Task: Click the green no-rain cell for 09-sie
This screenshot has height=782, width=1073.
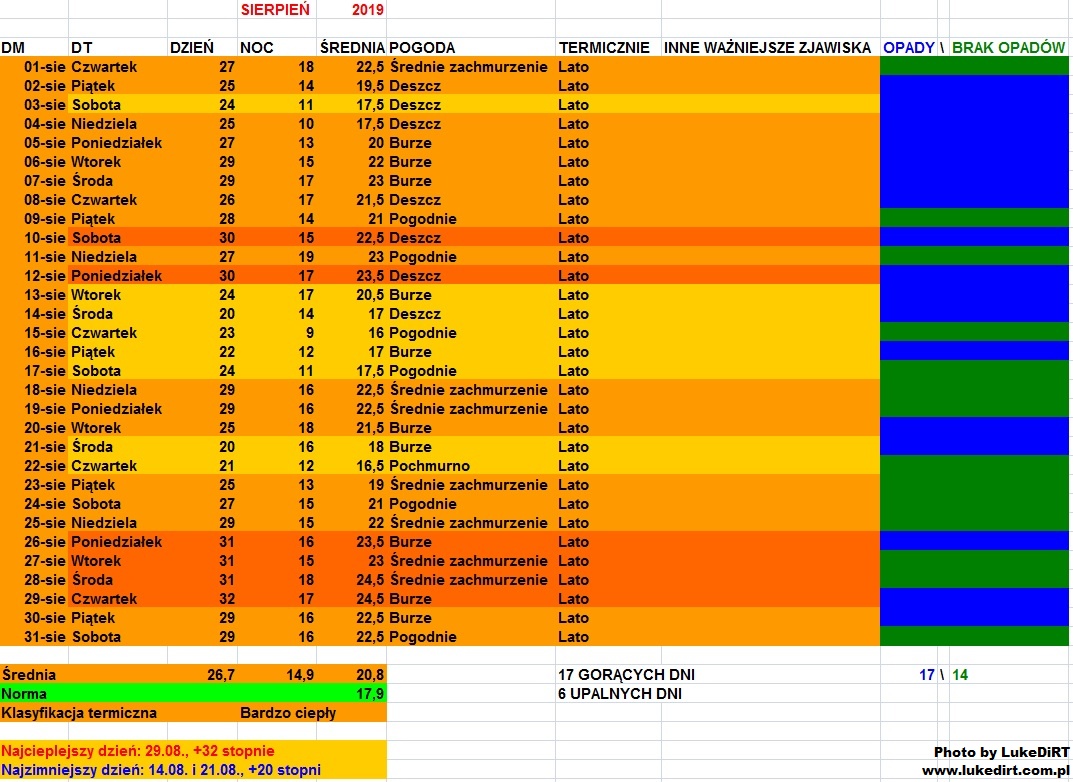Action: pyautogui.click(x=974, y=219)
